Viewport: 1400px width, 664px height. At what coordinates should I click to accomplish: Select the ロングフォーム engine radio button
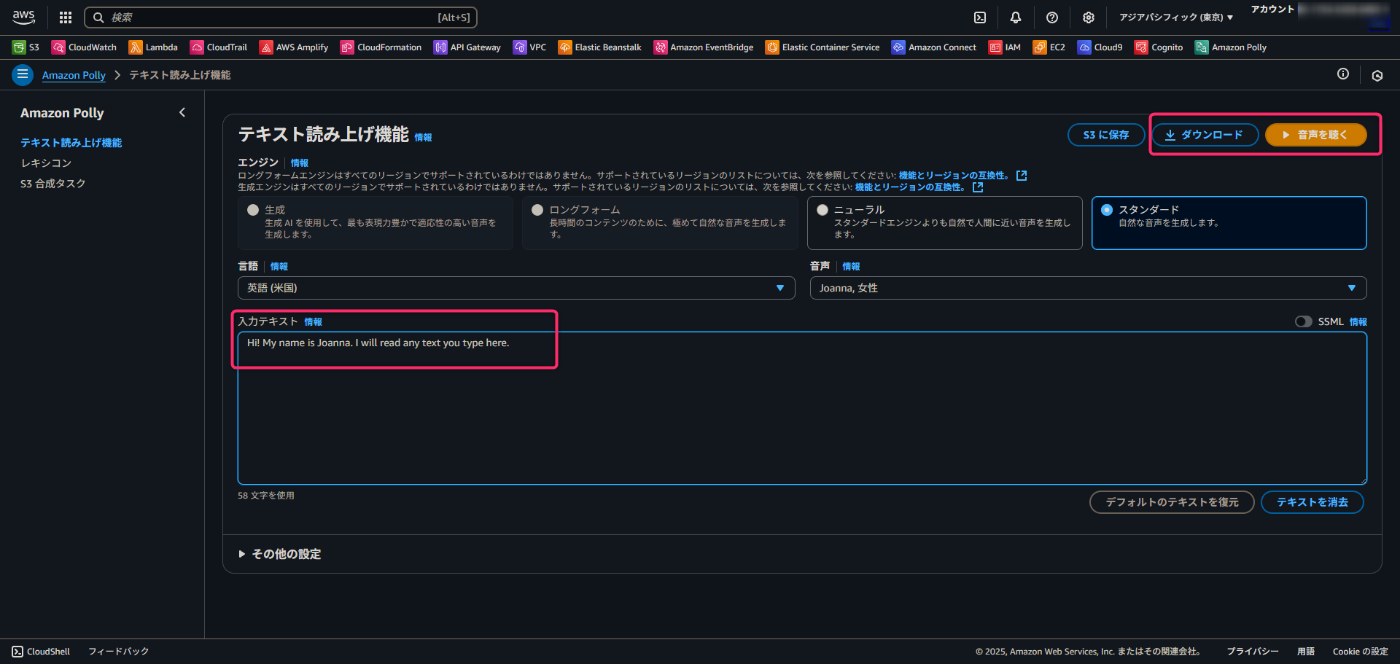538,210
